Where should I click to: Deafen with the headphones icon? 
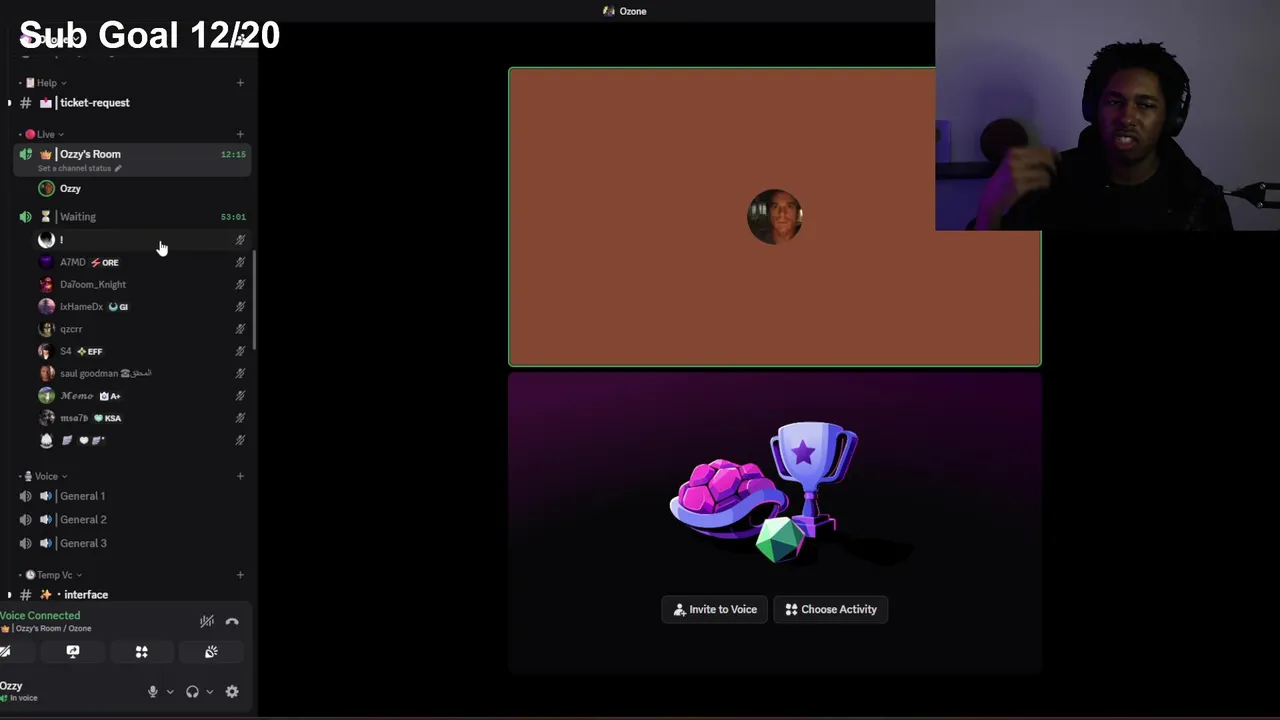click(x=192, y=691)
